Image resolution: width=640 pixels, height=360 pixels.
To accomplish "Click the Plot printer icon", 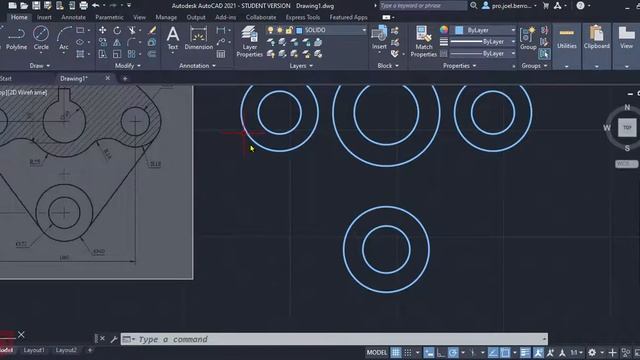I will pyautogui.click(x=84, y=5).
